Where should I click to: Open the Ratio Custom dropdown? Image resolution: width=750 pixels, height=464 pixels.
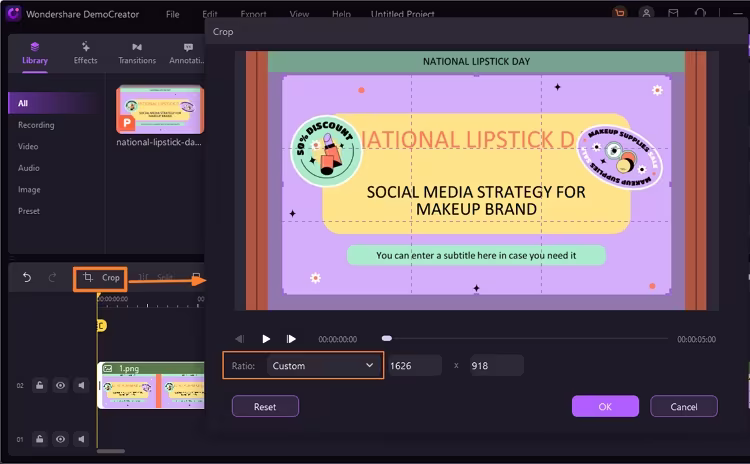tap(324, 366)
